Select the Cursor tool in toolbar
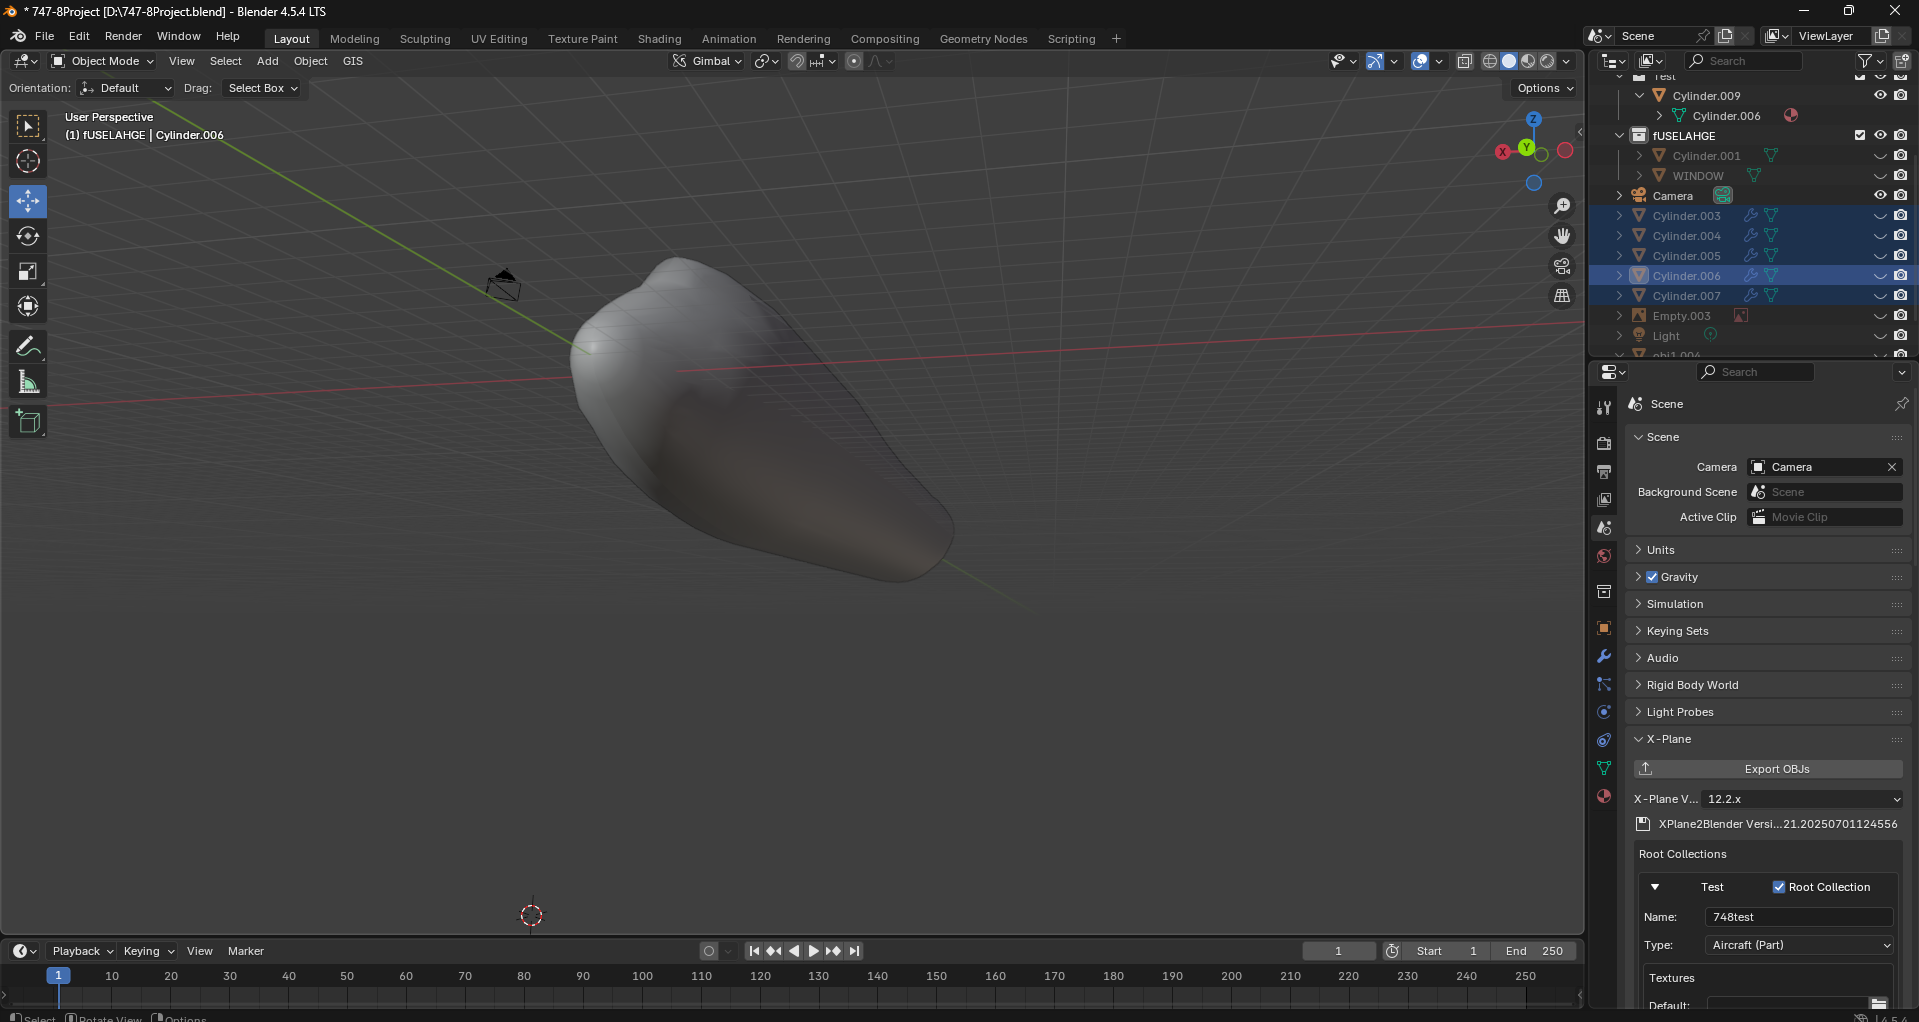Image resolution: width=1919 pixels, height=1022 pixels. pyautogui.click(x=28, y=161)
